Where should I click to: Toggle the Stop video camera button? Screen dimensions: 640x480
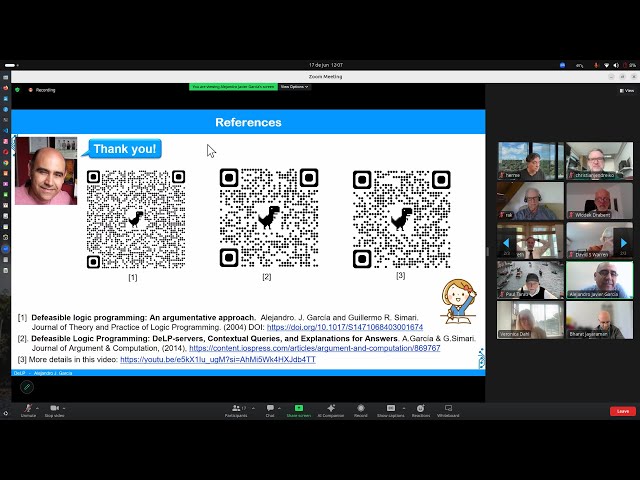[x=54, y=409]
